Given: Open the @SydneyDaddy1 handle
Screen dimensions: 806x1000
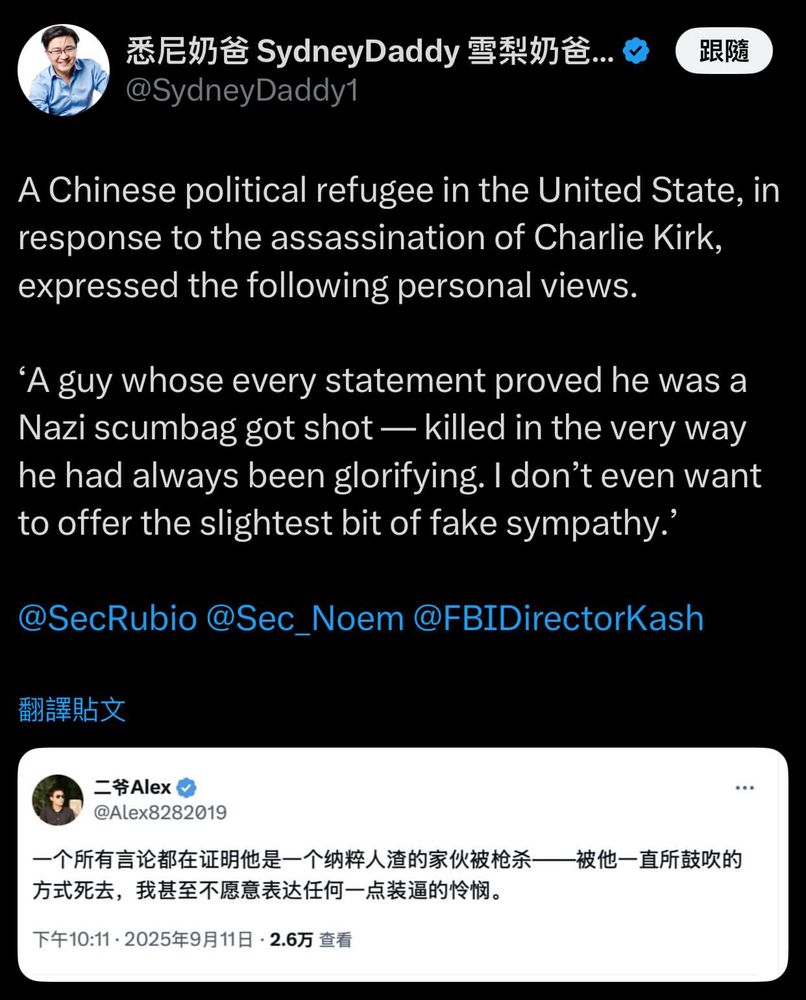Looking at the screenshot, I should click(242, 91).
